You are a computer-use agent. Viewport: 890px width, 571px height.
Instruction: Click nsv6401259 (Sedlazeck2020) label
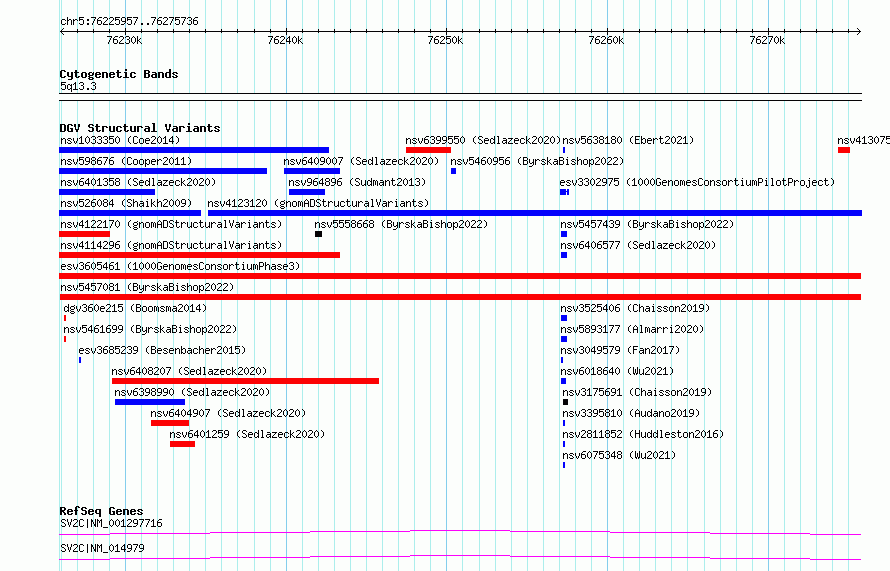pyautogui.click(x=247, y=434)
